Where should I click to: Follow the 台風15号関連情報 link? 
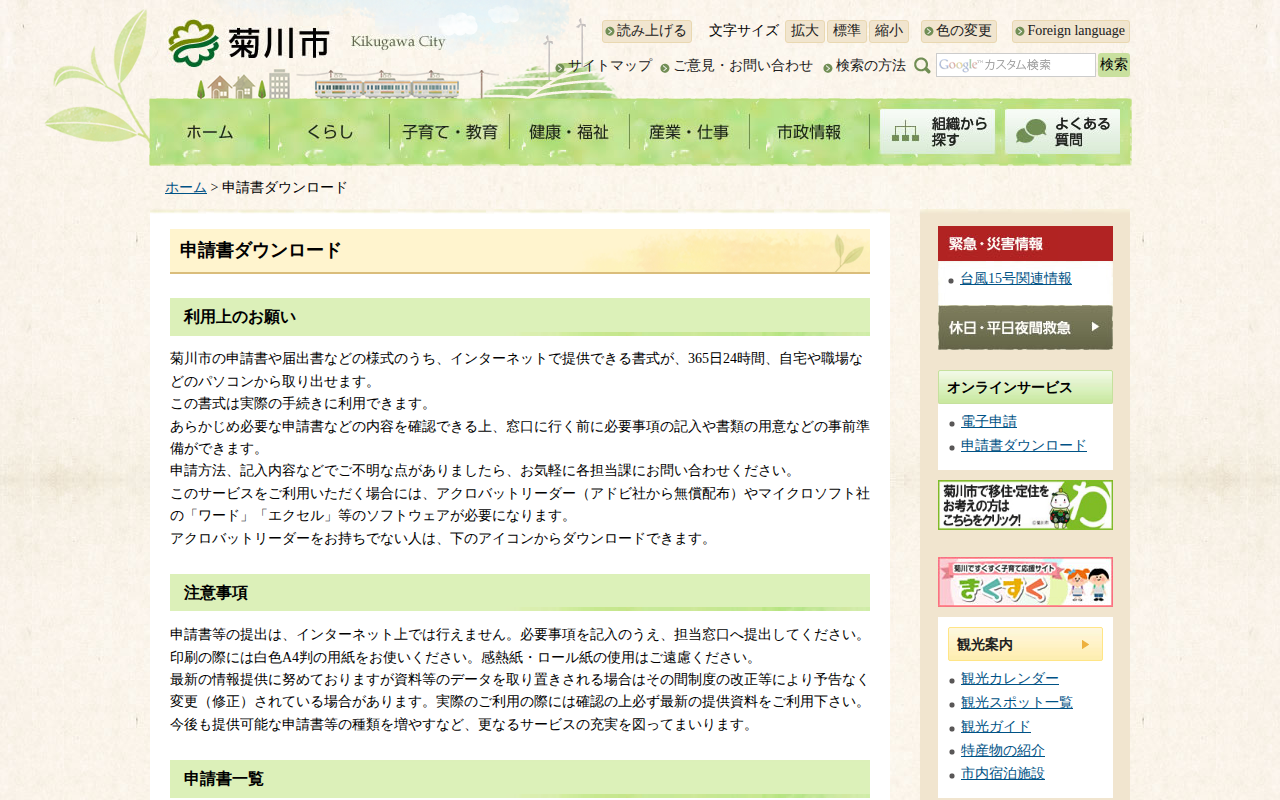[x=1016, y=279]
